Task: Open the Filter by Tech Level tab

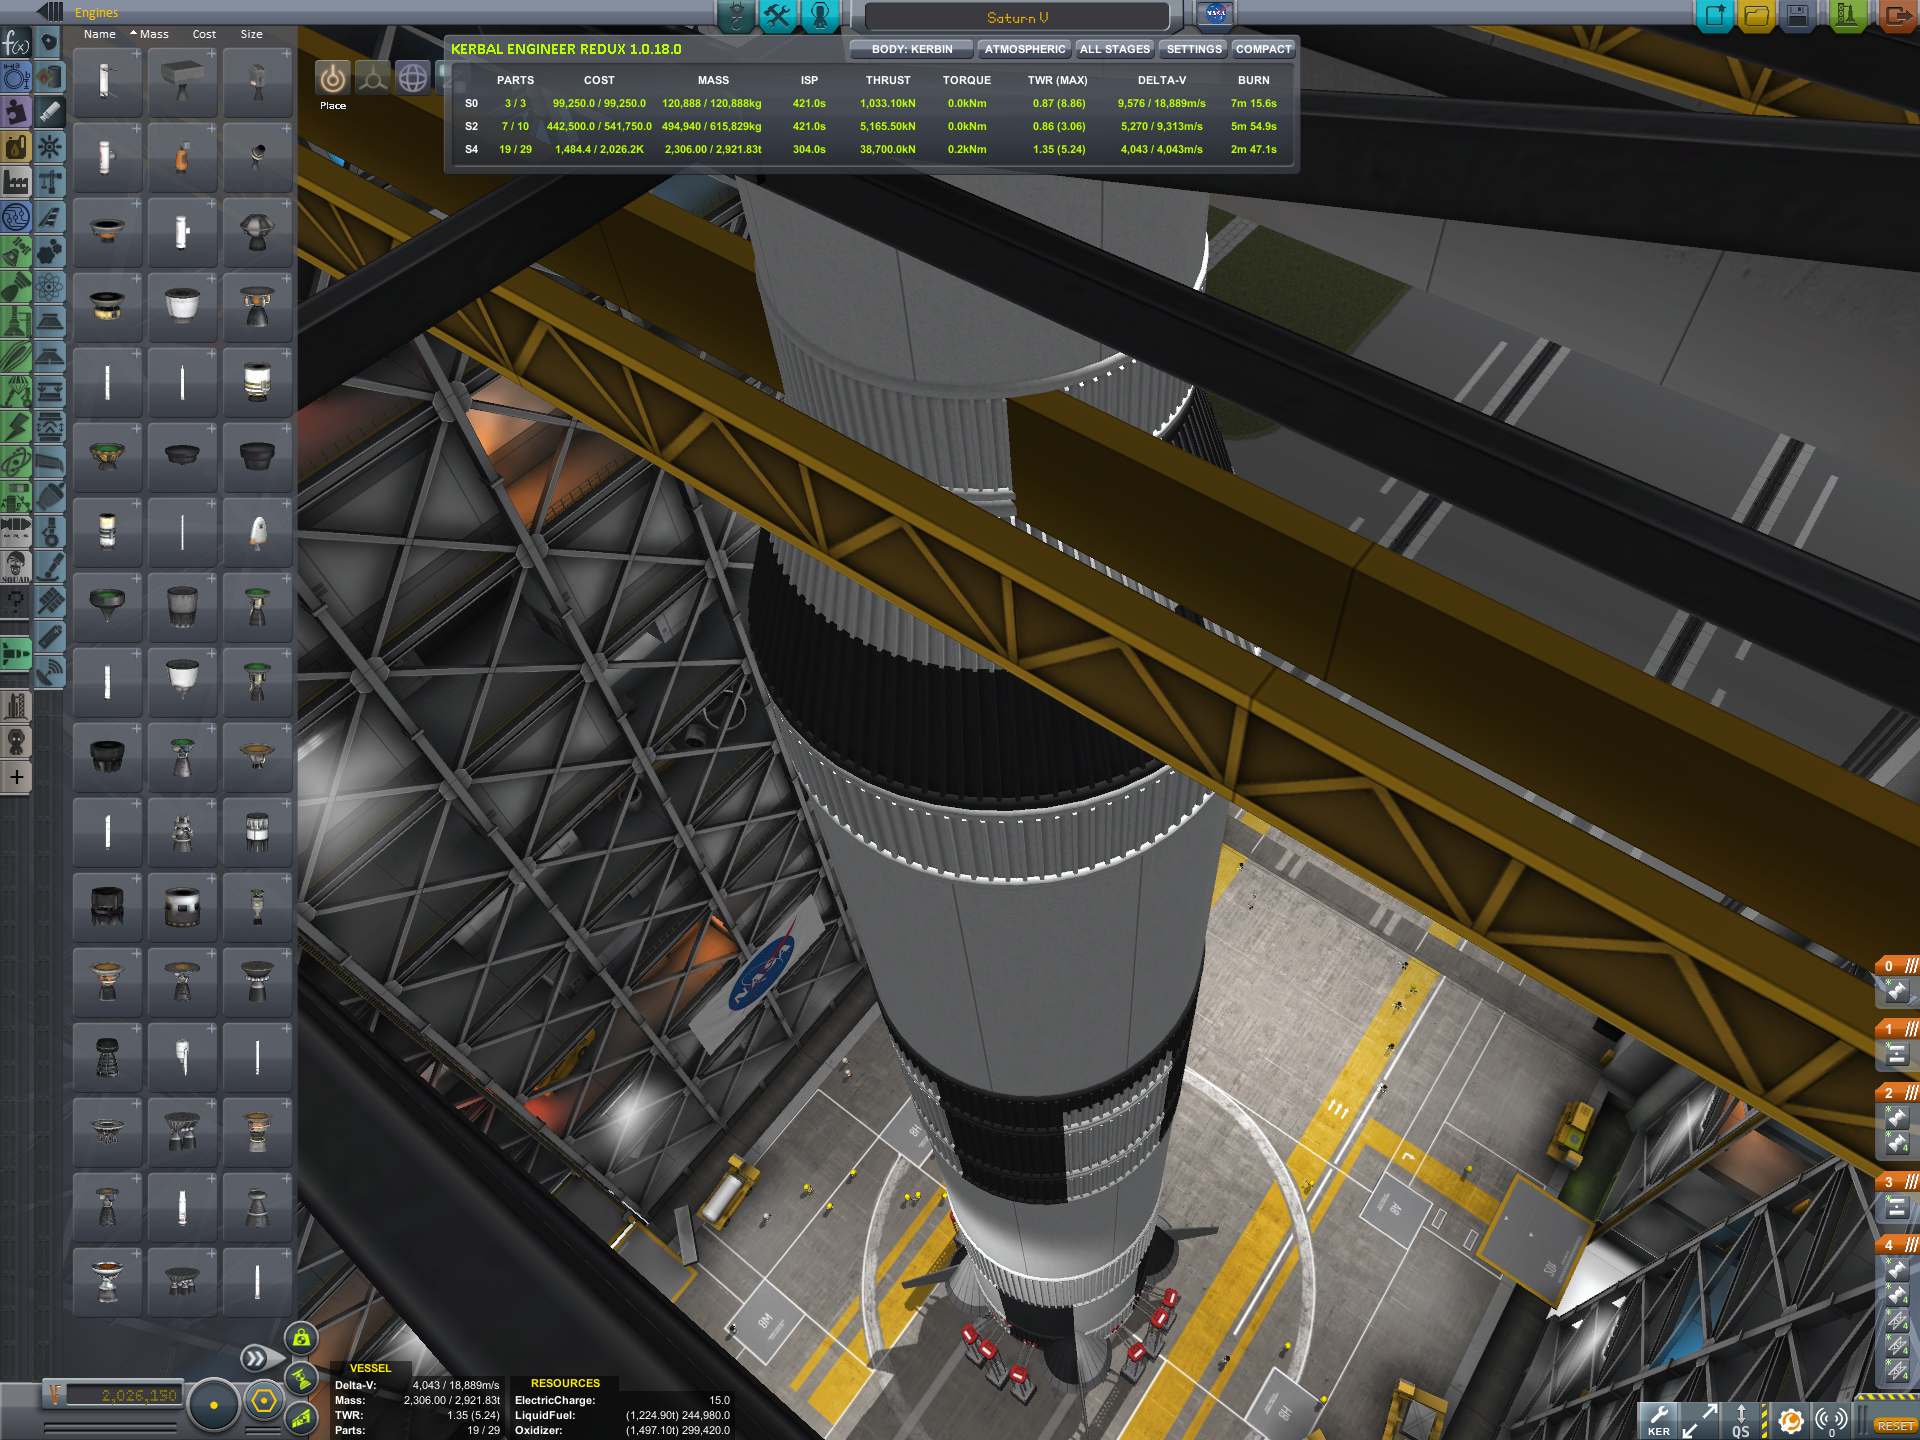Action: (x=16, y=217)
